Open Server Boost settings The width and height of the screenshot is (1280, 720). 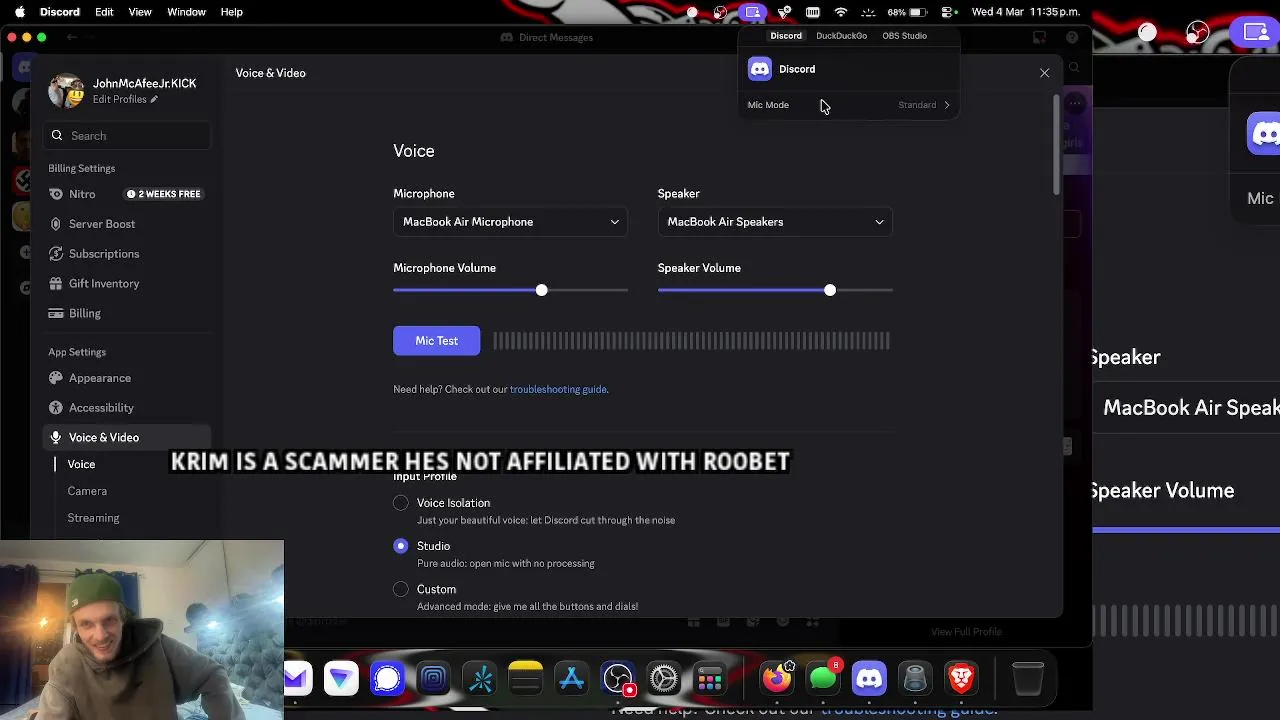point(127,224)
